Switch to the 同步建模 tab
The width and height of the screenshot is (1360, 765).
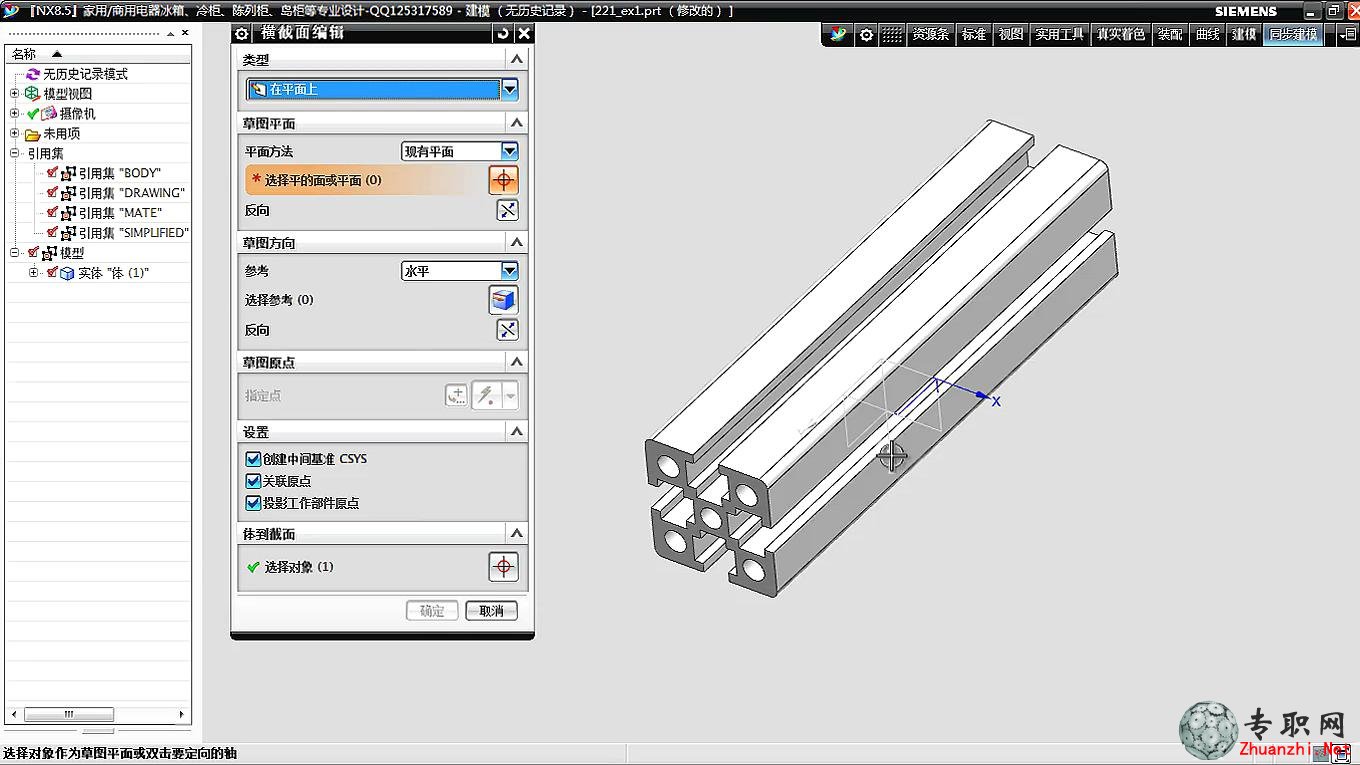pos(1293,34)
